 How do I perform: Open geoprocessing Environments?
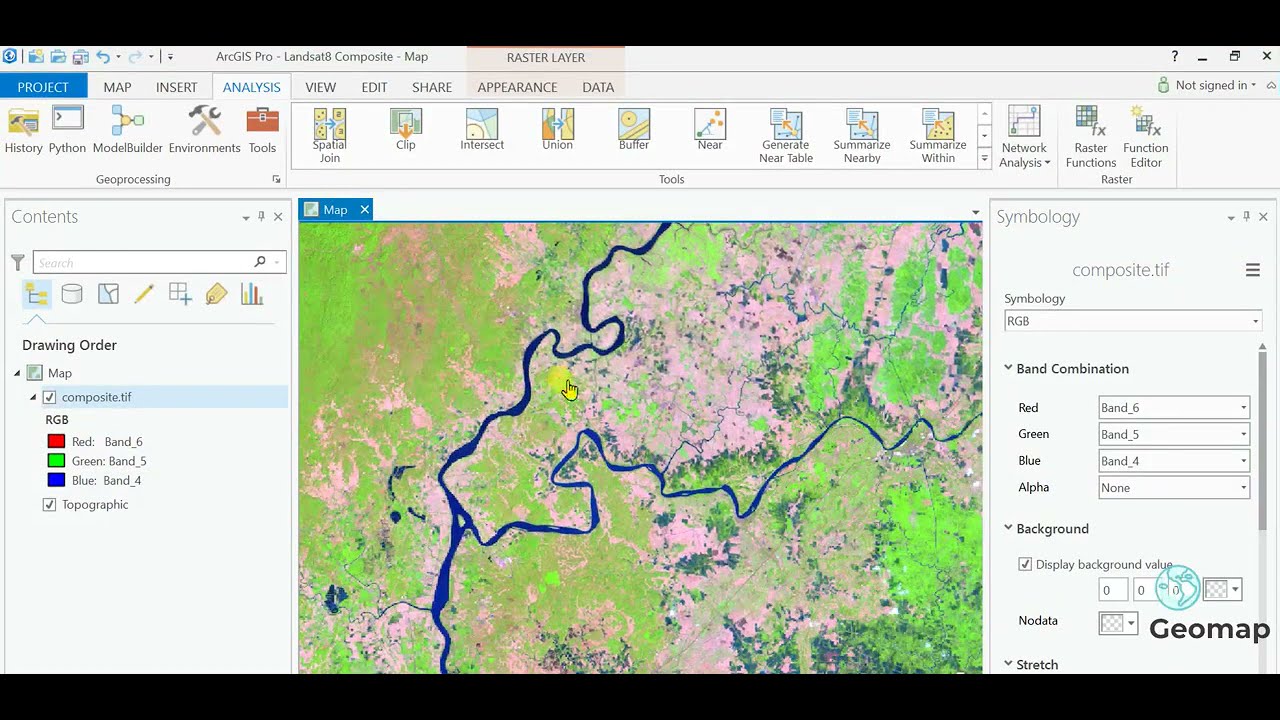click(x=204, y=131)
